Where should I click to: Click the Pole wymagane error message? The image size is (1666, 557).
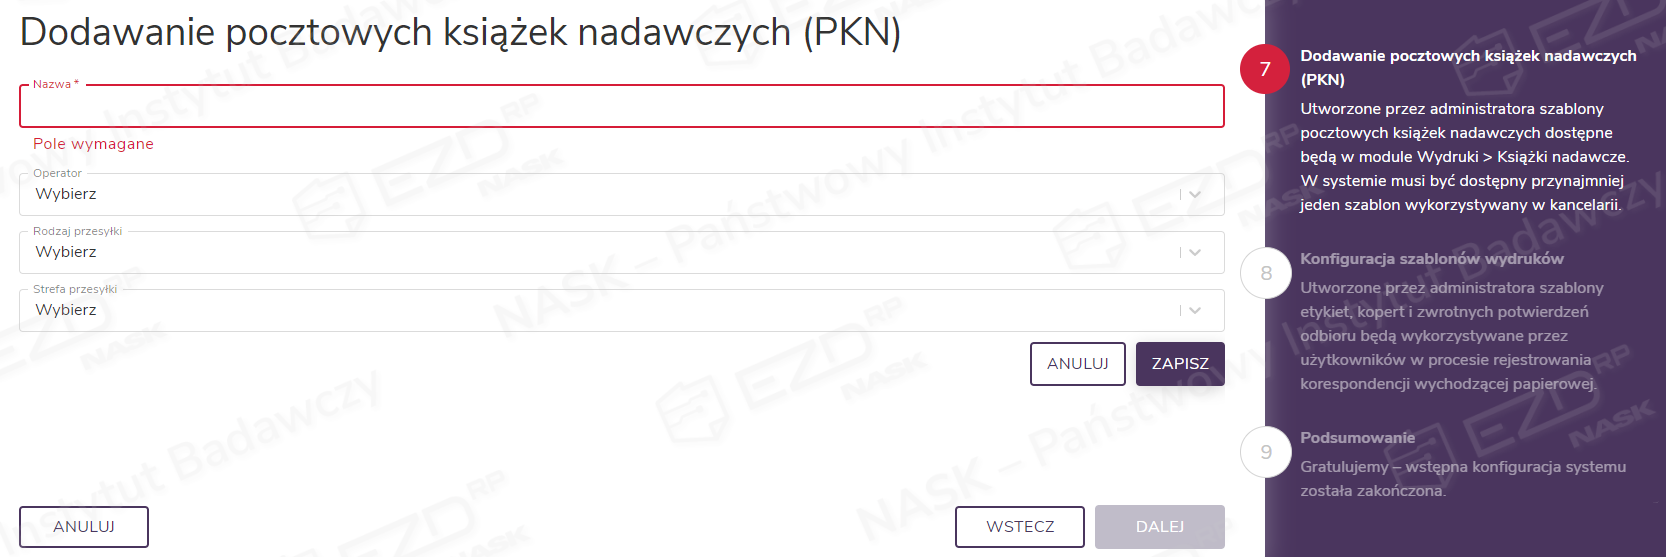point(93,144)
